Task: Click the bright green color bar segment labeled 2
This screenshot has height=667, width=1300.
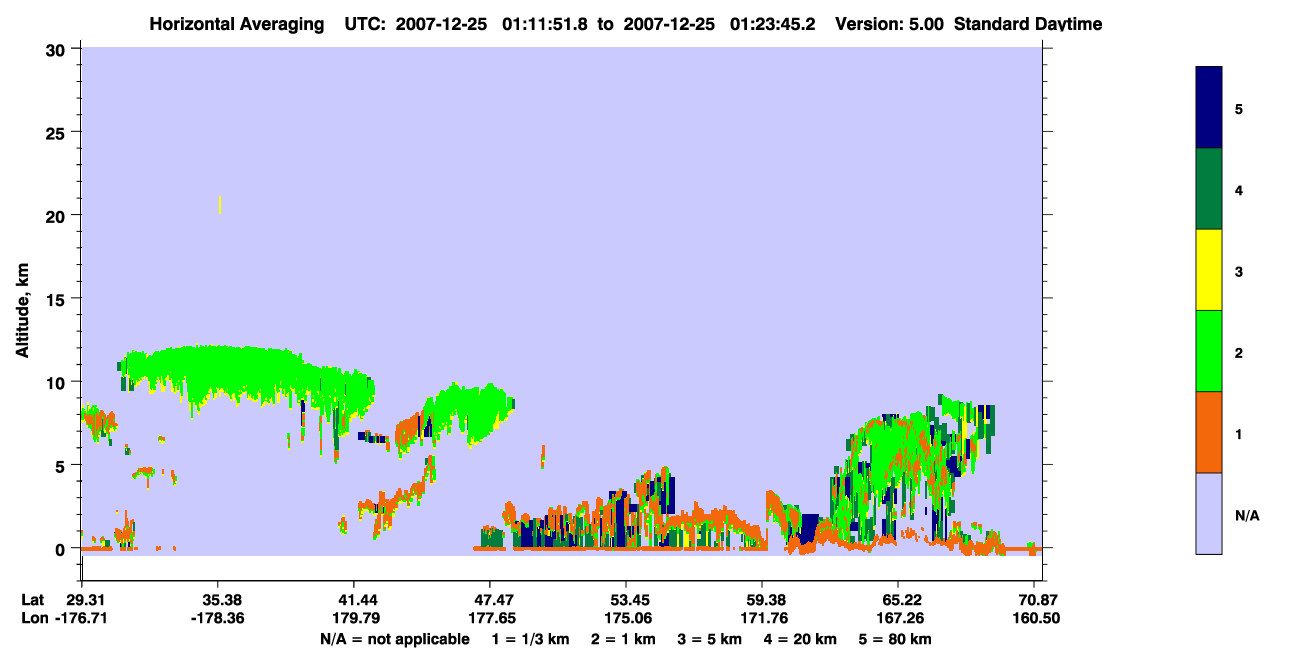Action: (1209, 351)
